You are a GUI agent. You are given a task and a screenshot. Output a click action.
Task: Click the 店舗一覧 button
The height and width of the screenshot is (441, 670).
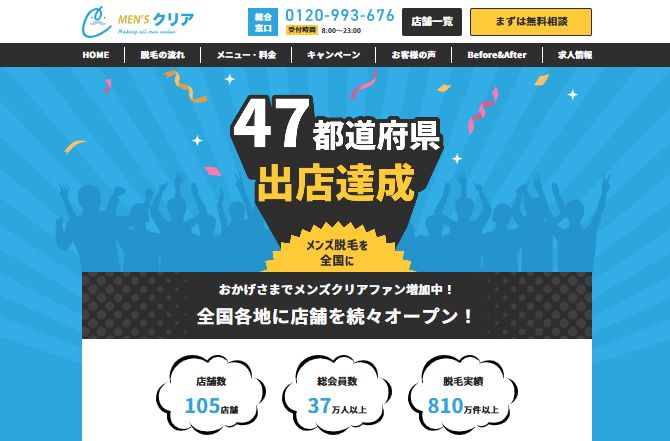pos(432,22)
